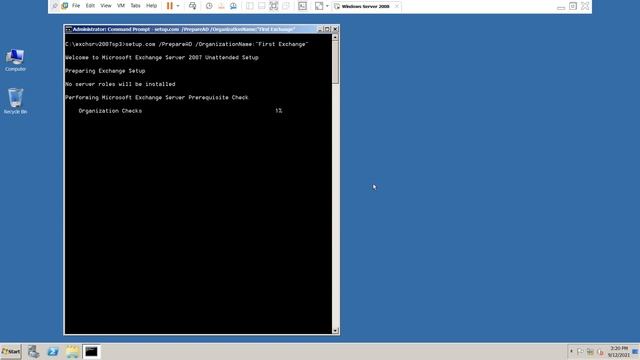Click Command Prompt scrollbar up arrow
640x360 pixels.
(x=335, y=37)
